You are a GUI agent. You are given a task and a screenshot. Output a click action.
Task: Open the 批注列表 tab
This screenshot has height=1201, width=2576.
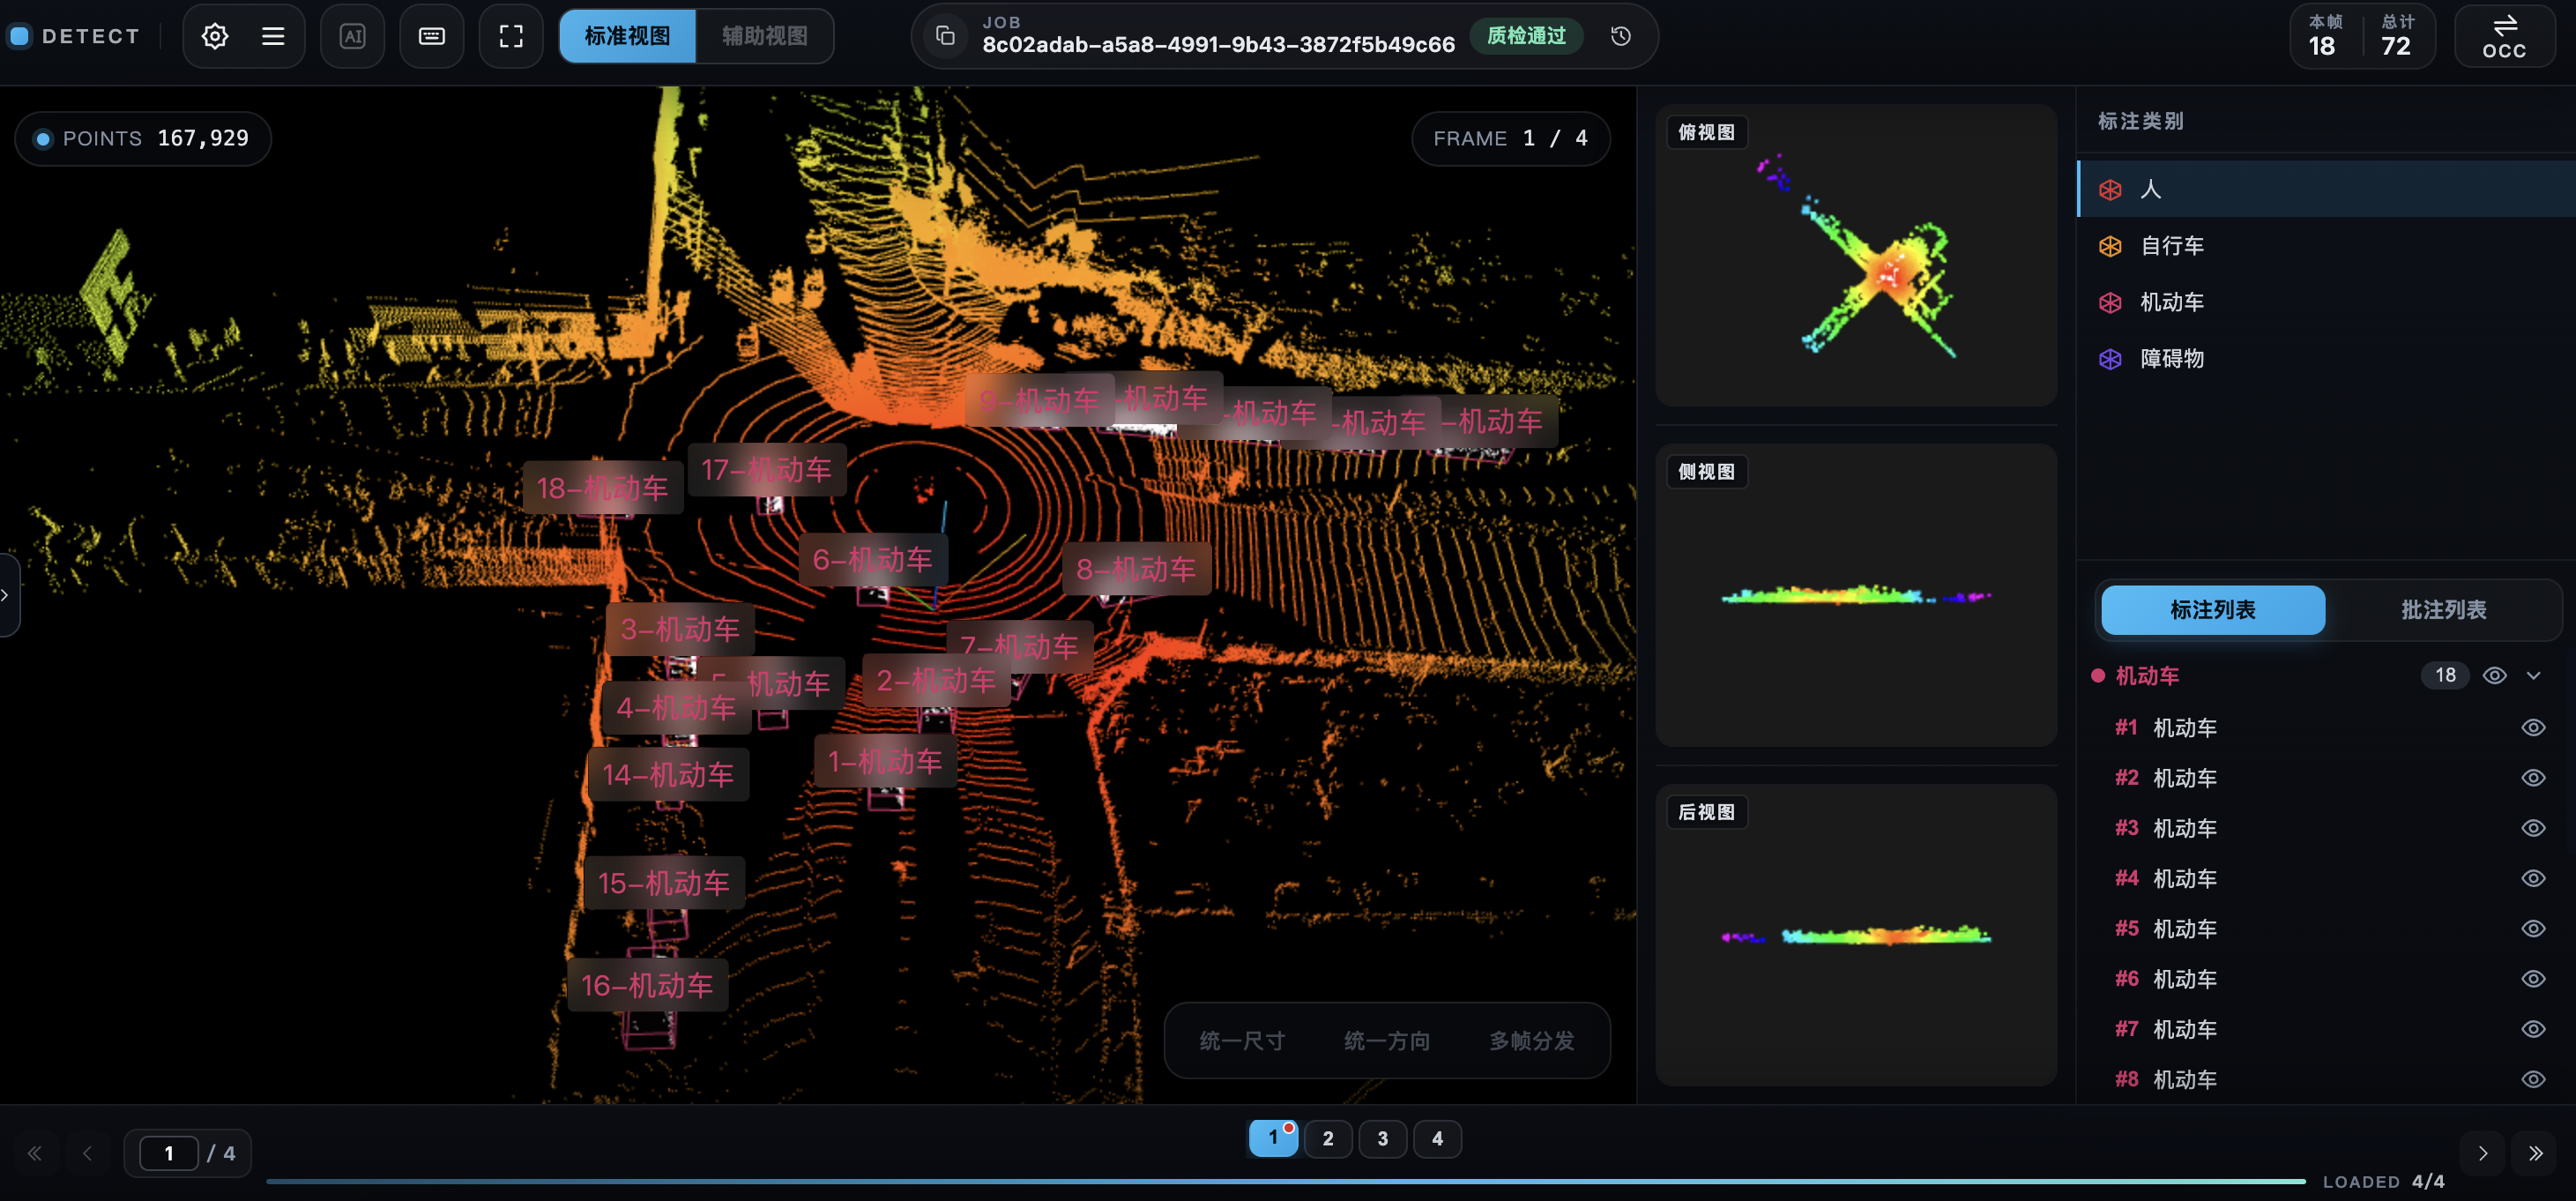click(x=2443, y=609)
